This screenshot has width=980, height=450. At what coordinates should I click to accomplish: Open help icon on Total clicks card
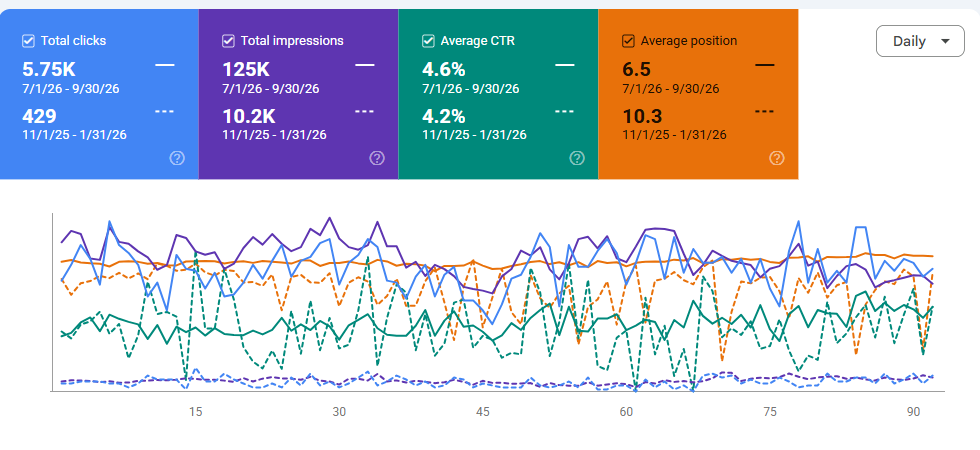pos(177,158)
